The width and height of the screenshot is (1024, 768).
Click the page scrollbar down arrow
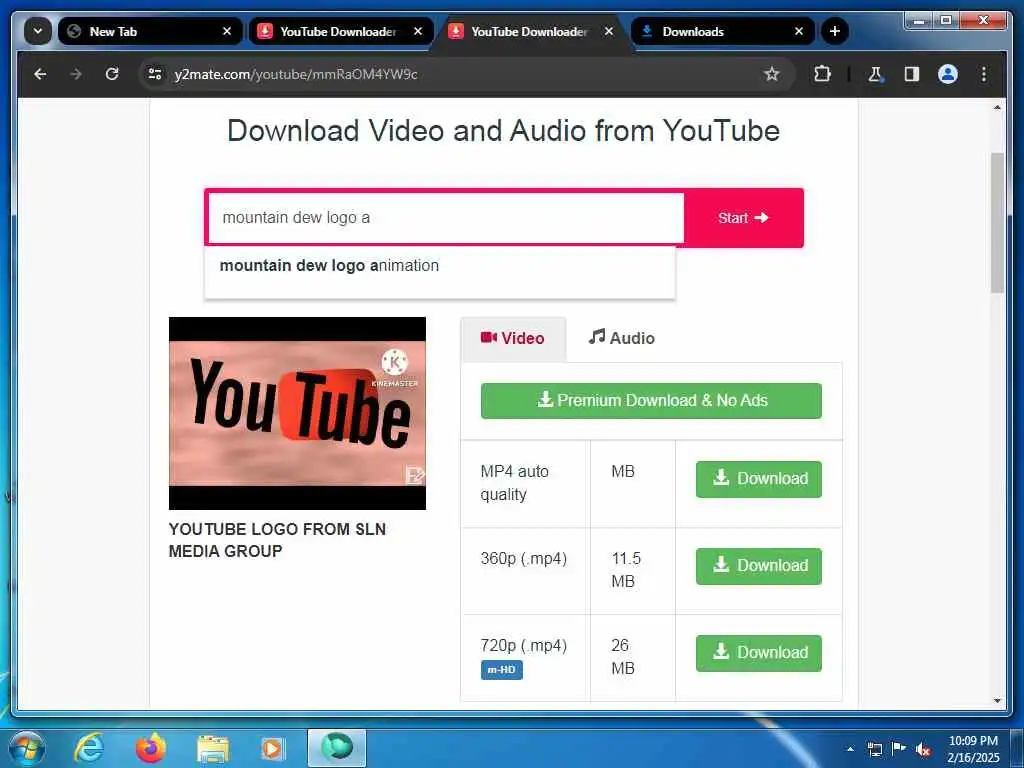pyautogui.click(x=997, y=701)
